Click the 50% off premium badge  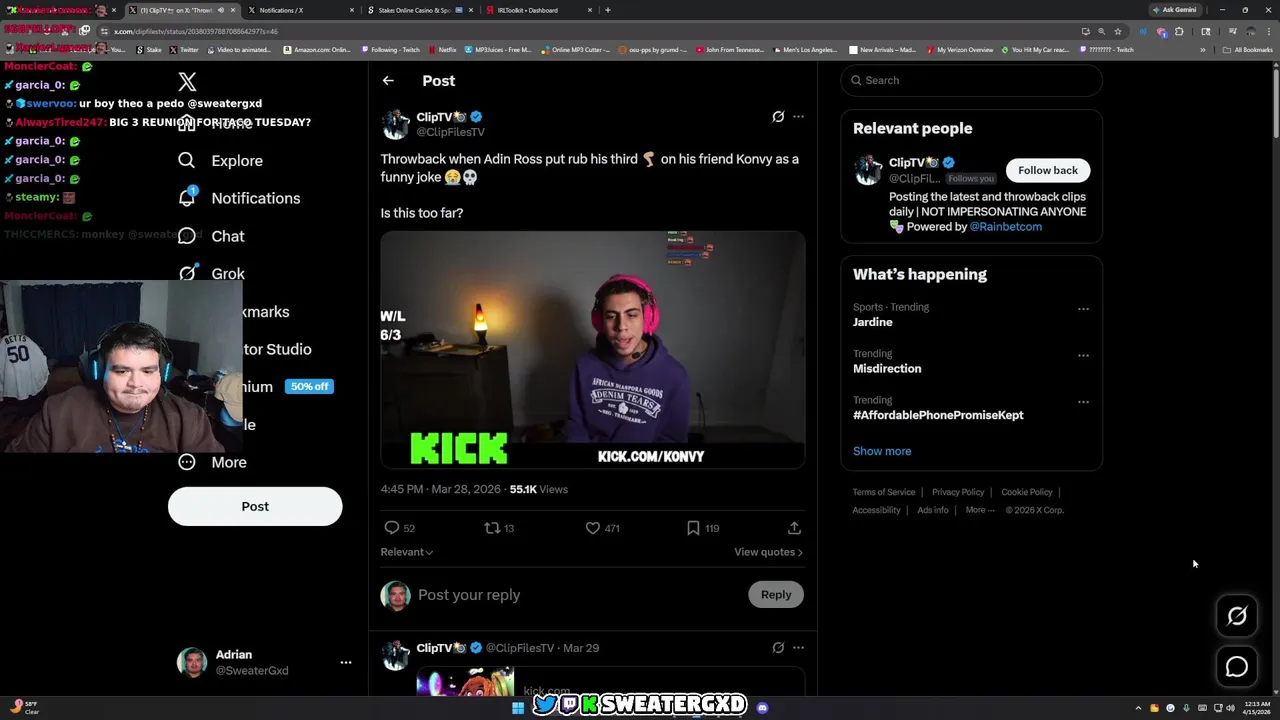[x=309, y=386]
